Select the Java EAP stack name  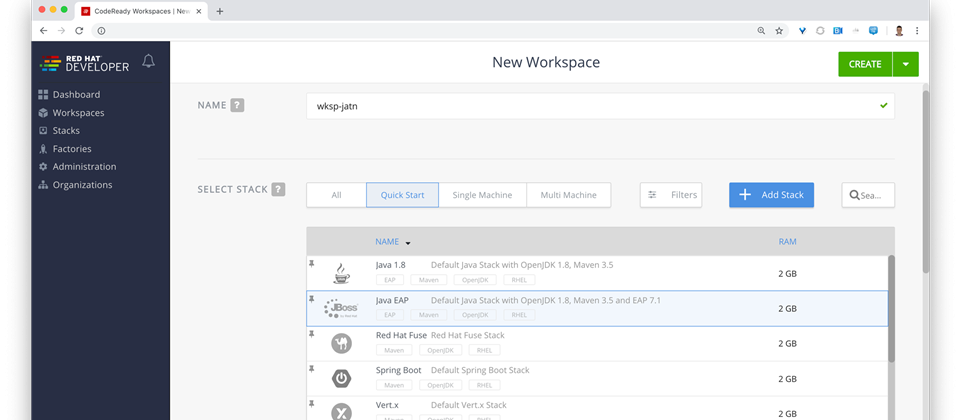tap(392, 300)
